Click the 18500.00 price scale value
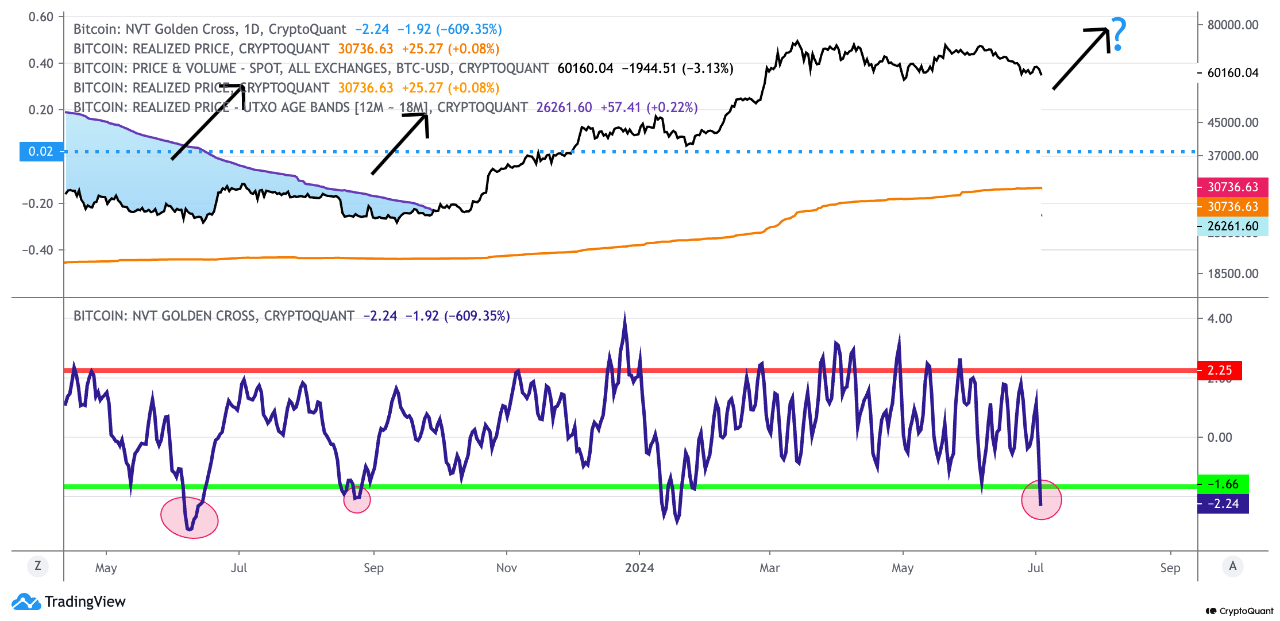Image resolution: width=1280 pixels, height=621 pixels. [1232, 273]
